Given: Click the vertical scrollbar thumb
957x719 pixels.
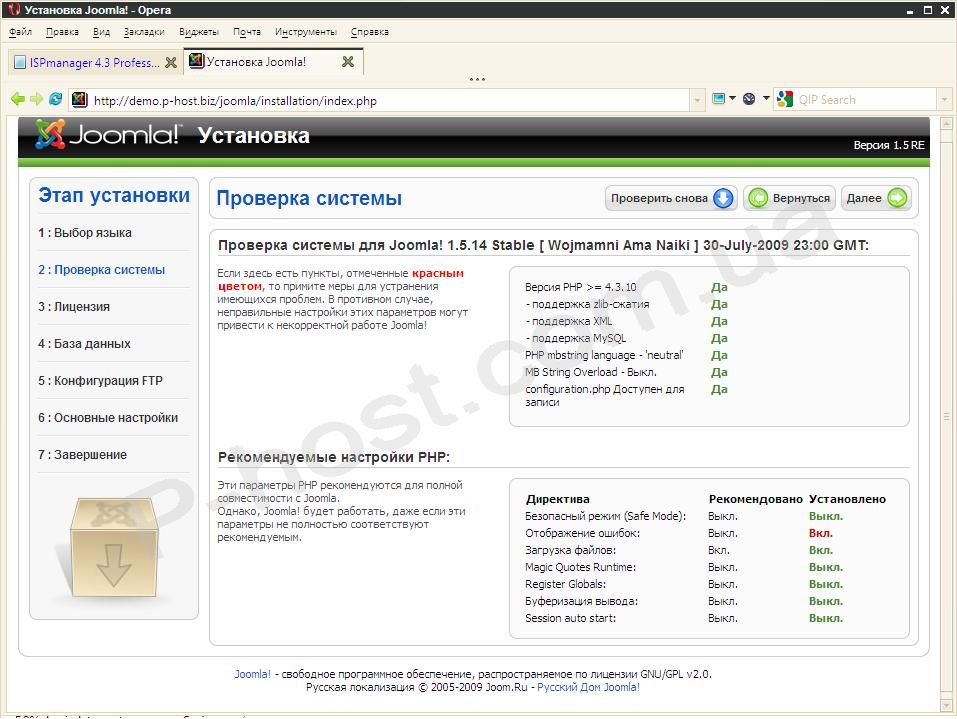Looking at the screenshot, I should (x=946, y=416).
